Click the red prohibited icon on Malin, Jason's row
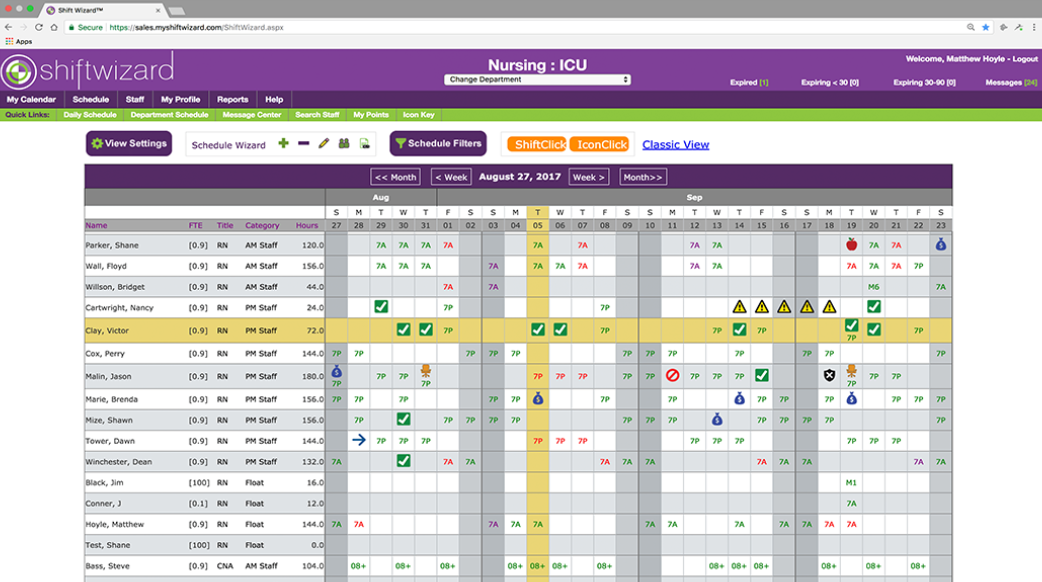 tap(672, 376)
